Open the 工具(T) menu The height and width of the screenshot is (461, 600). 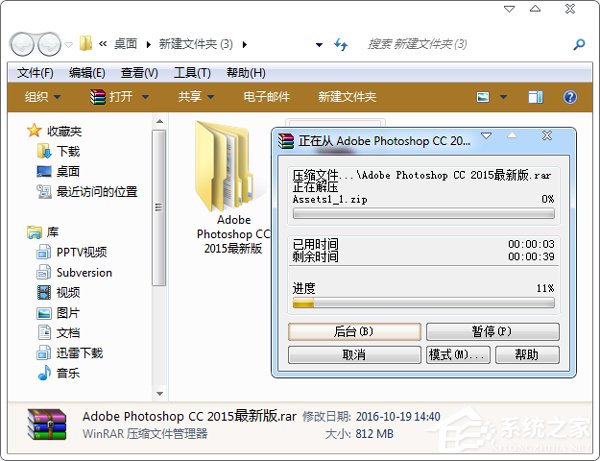tap(191, 73)
